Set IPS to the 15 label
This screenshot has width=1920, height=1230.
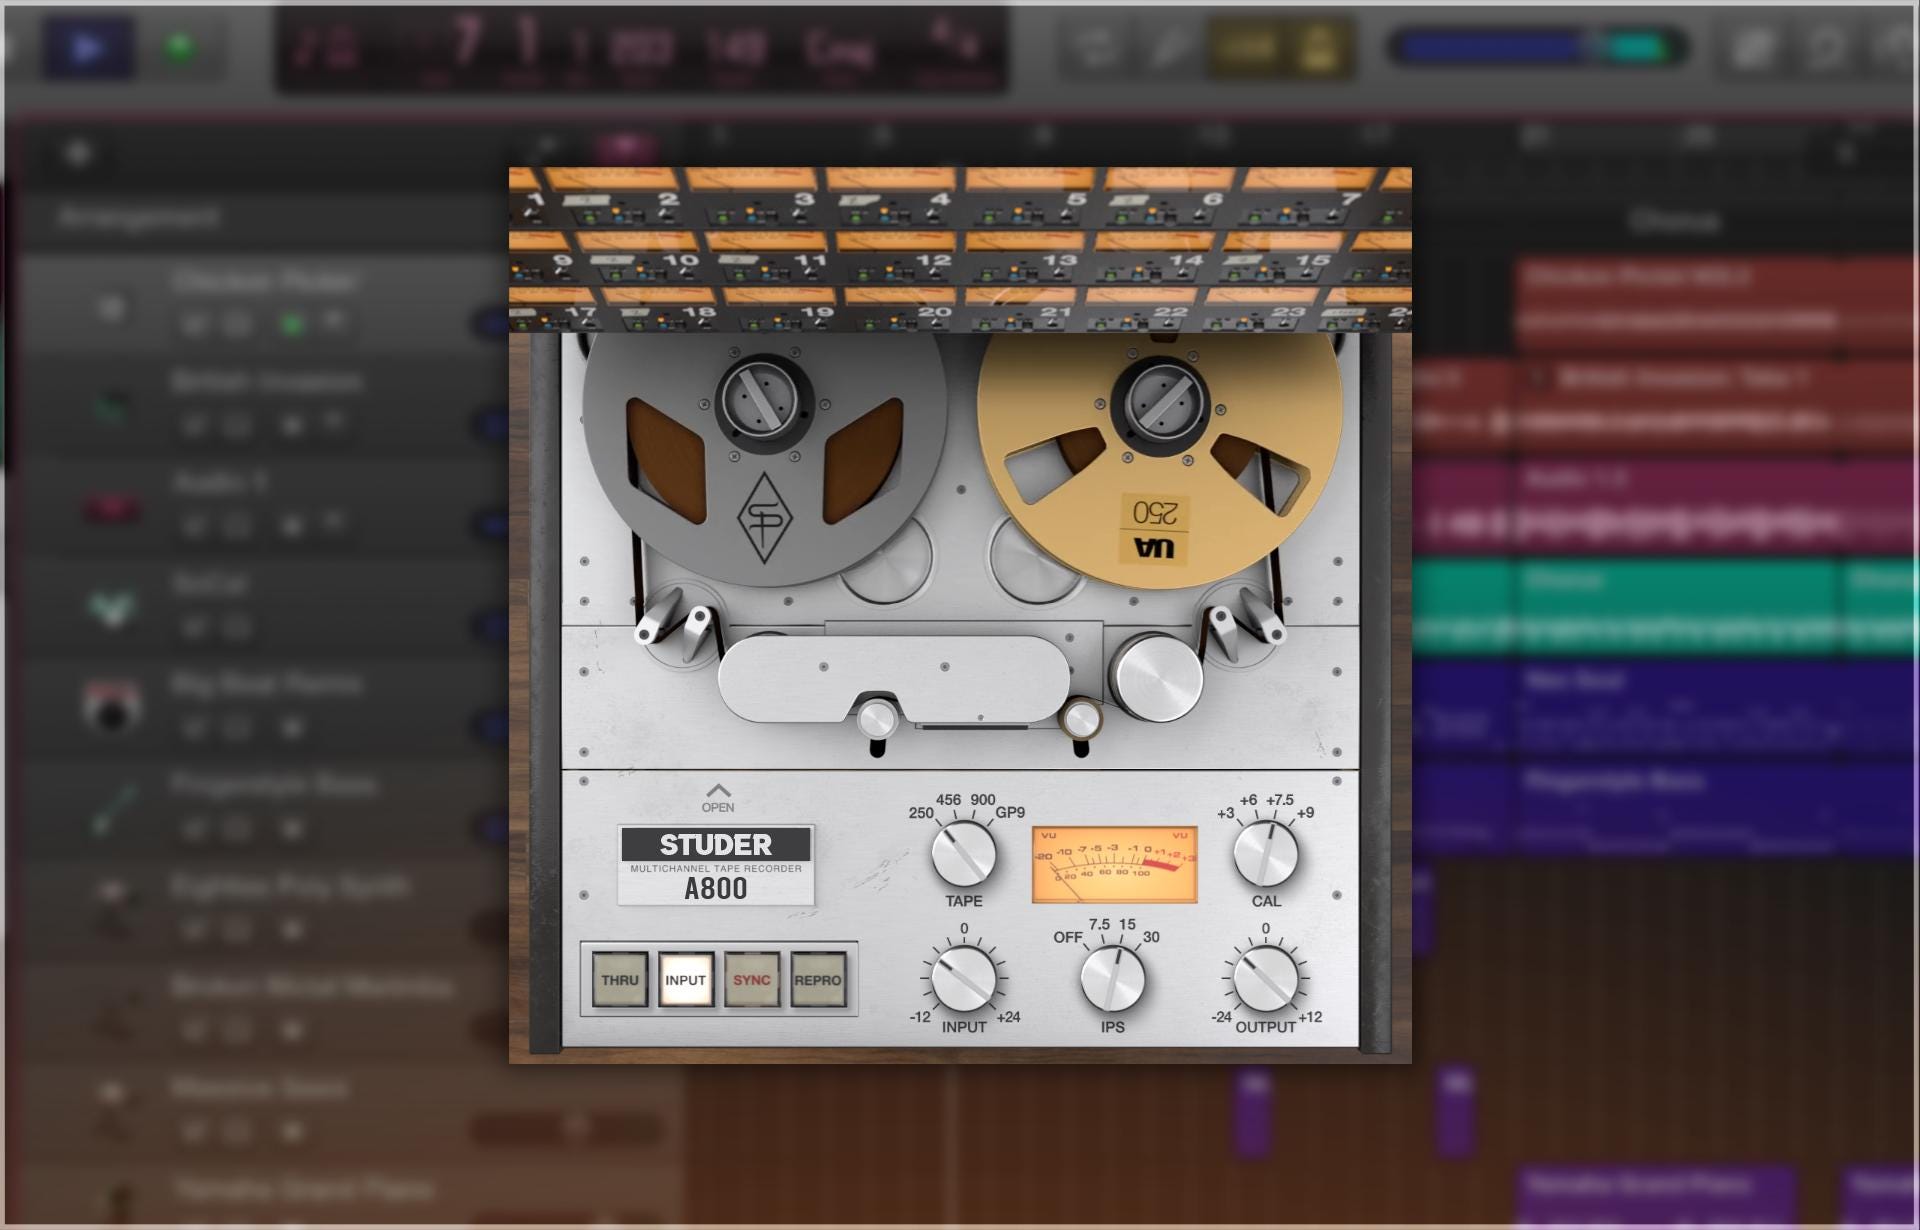pos(1127,925)
